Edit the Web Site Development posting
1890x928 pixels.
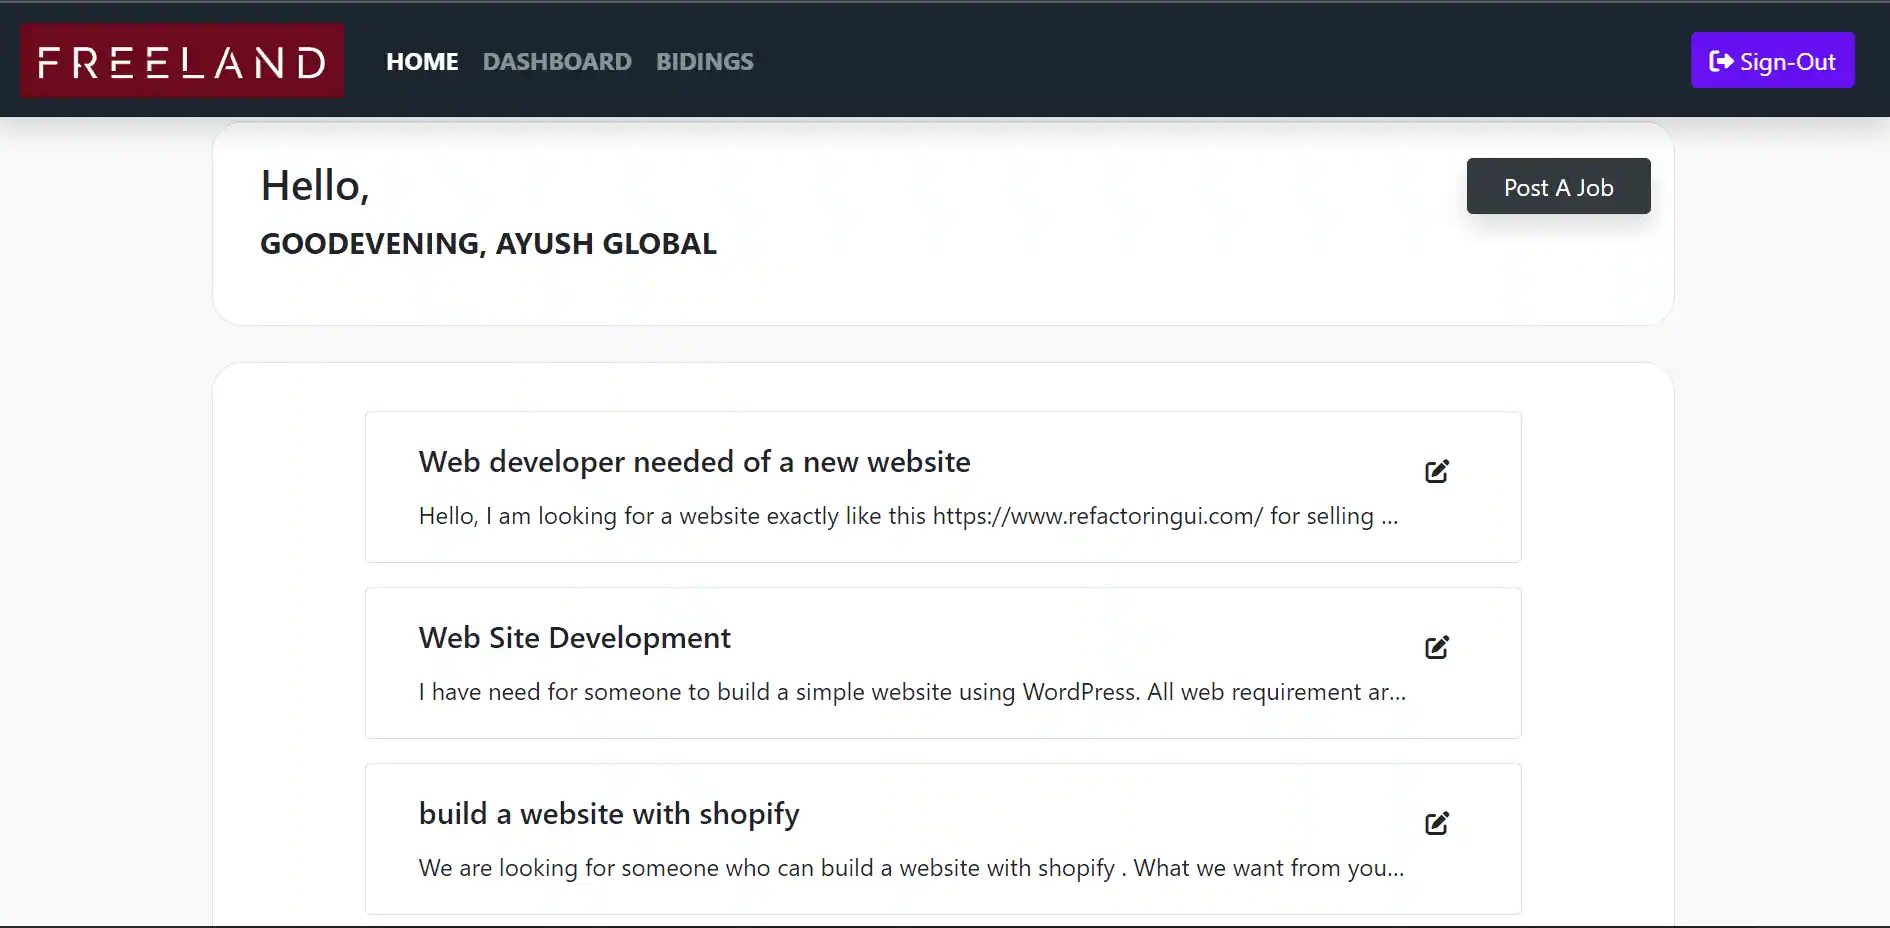tap(1437, 647)
